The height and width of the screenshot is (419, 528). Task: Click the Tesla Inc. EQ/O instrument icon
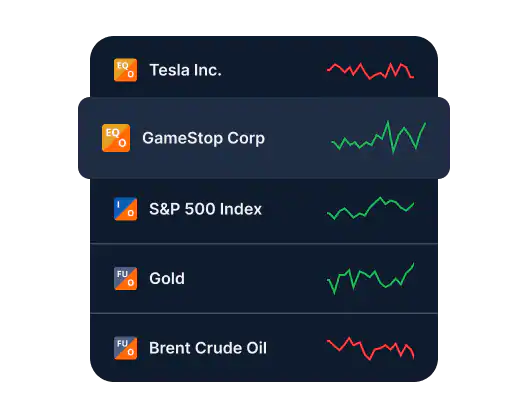(126, 70)
